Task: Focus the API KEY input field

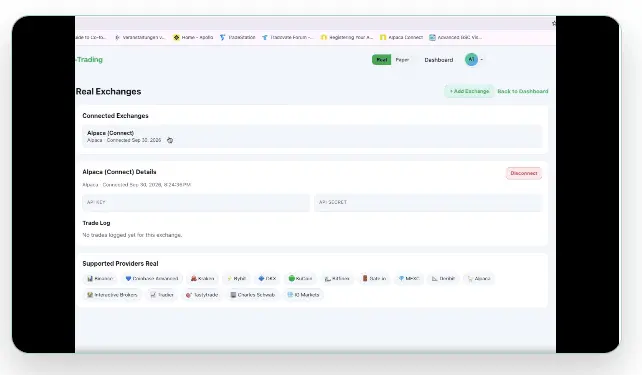Action: tap(196, 203)
